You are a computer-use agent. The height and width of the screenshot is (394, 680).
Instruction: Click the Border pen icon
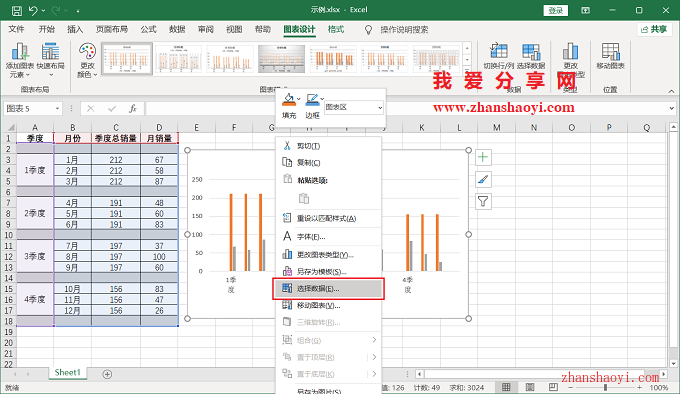click(x=312, y=100)
